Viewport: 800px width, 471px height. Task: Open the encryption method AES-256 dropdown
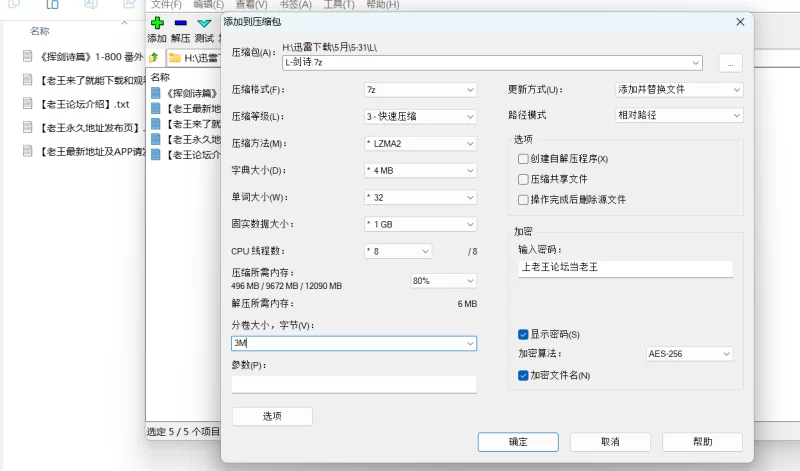coord(689,354)
